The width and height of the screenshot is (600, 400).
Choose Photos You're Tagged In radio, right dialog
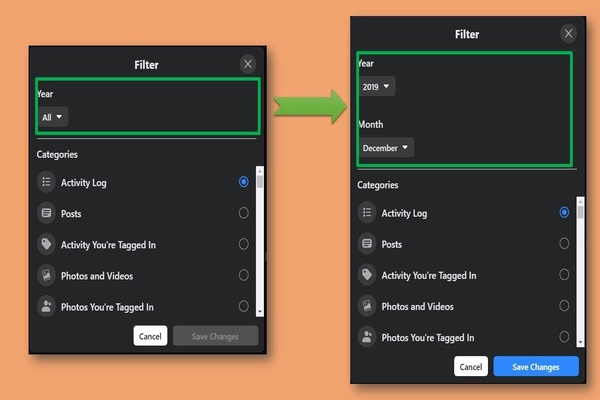564,337
